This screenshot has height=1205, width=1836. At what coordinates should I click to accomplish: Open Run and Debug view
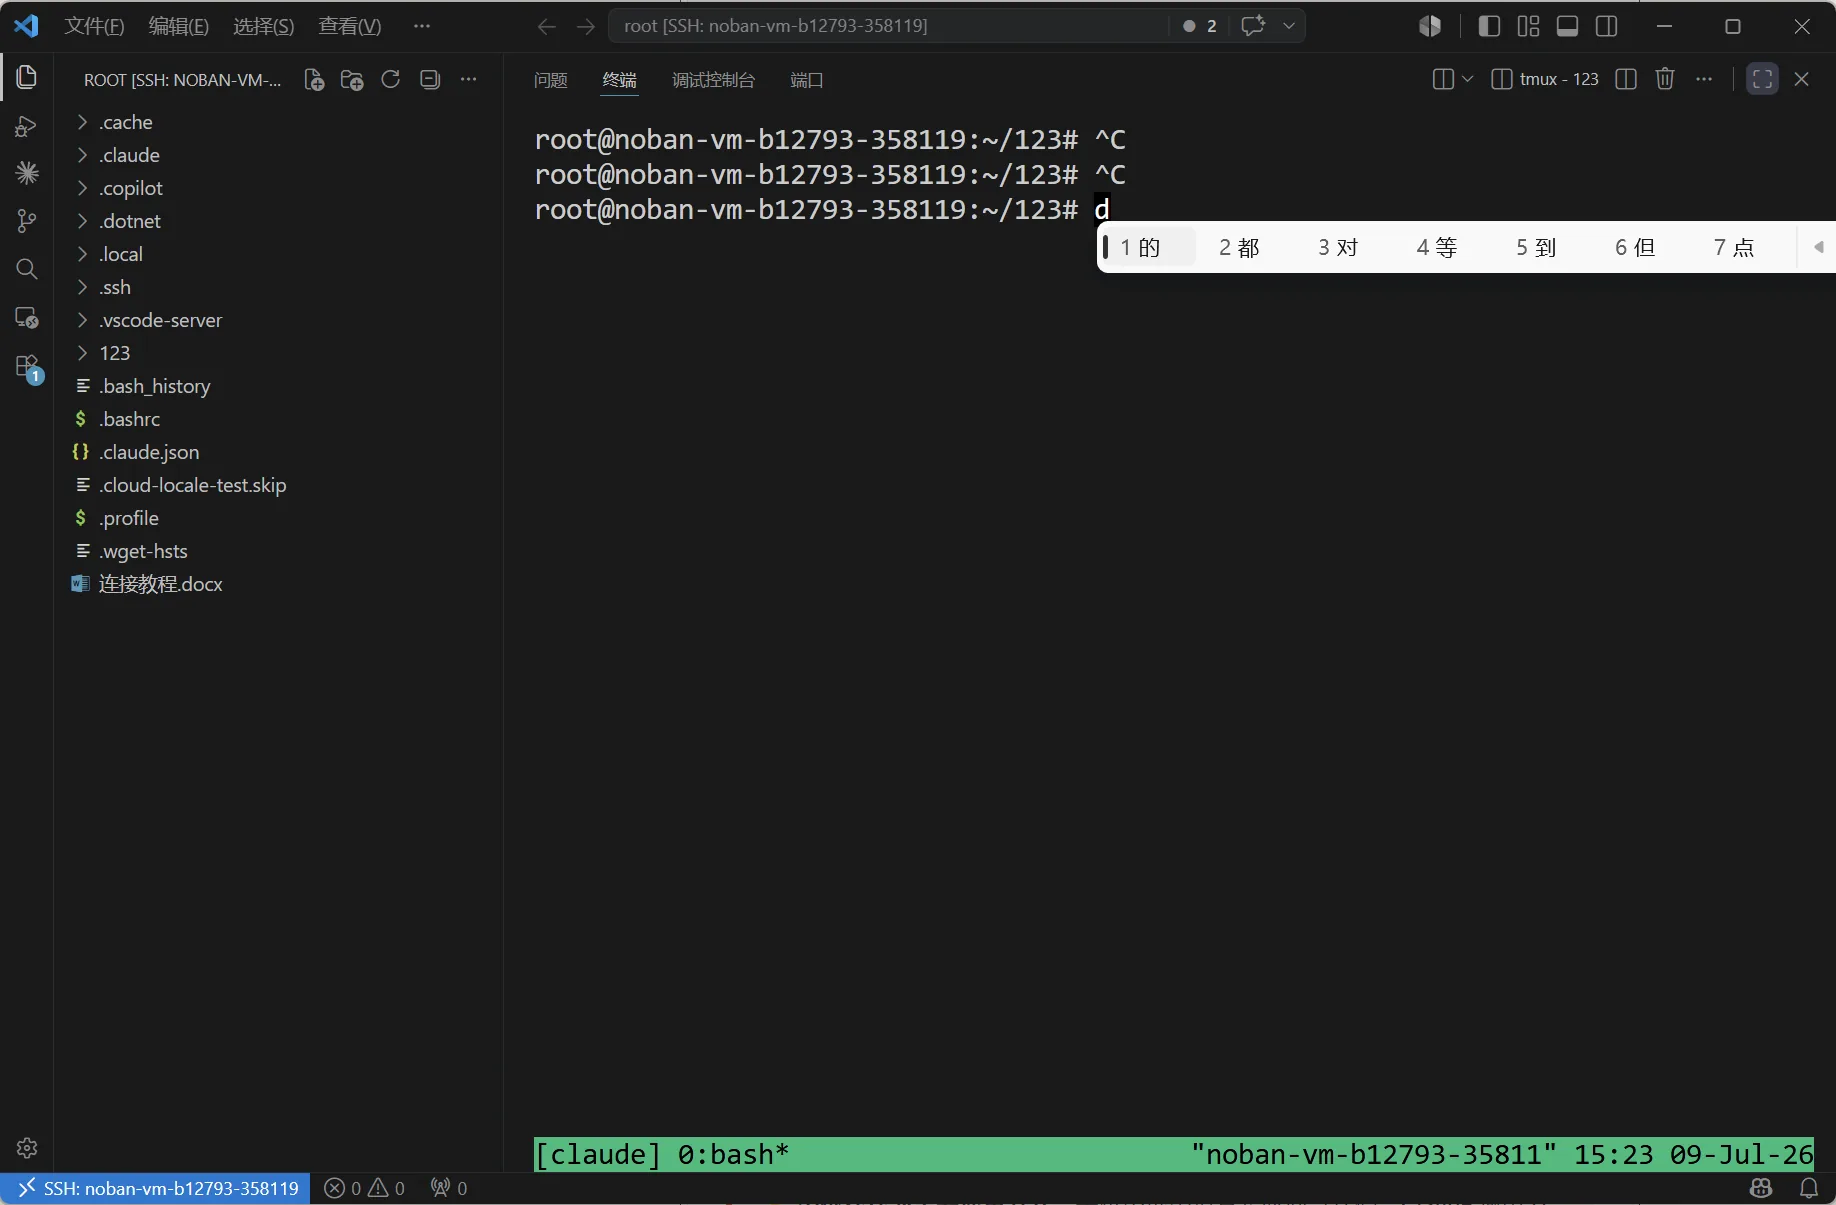point(27,126)
